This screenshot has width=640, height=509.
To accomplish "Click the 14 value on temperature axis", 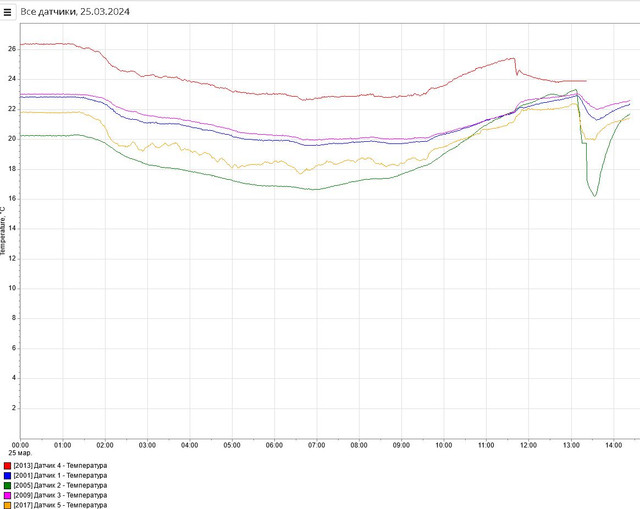I will click(x=12, y=229).
